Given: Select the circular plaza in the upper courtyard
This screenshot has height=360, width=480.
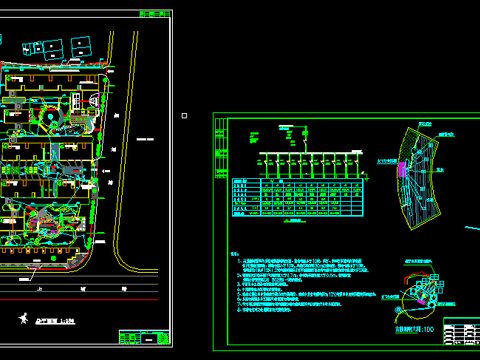Looking at the screenshot, I should point(51,117).
